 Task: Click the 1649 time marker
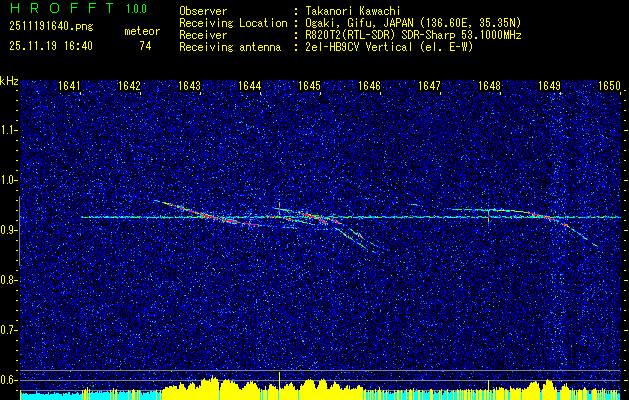click(549, 86)
